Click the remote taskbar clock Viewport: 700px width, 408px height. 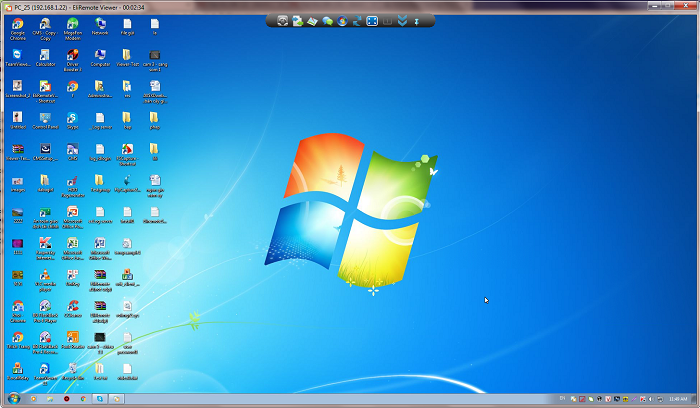click(x=678, y=399)
